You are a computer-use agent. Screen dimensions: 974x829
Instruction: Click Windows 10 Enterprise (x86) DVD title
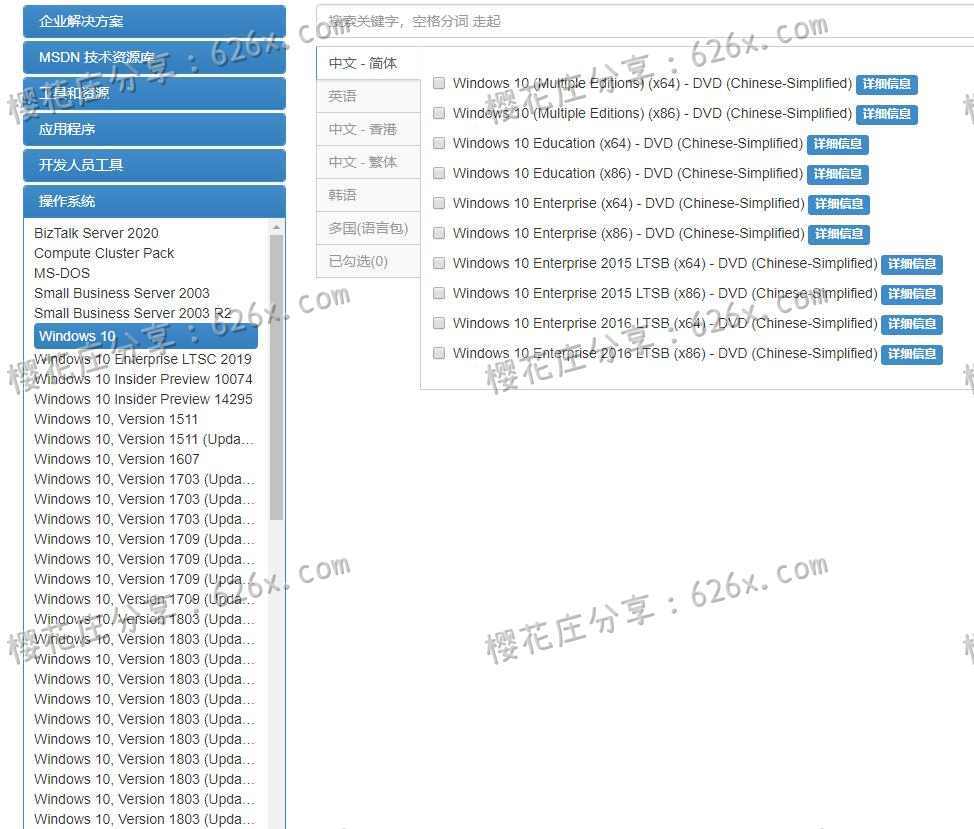click(629, 233)
